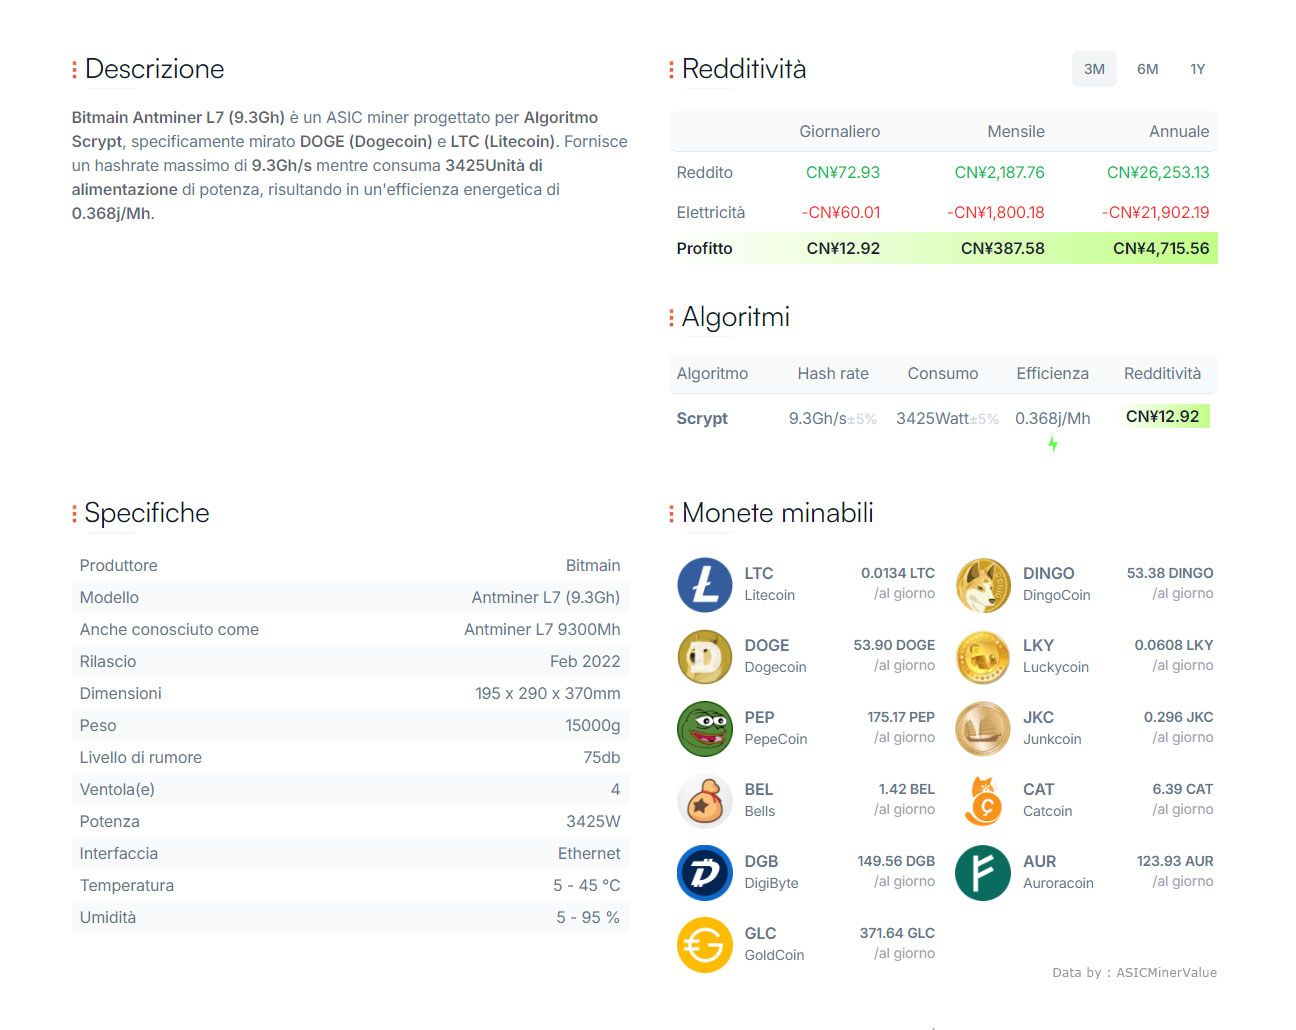The width and height of the screenshot is (1296, 1030).
Task: Open the AUR Auroracoin link
Action: [1058, 872]
